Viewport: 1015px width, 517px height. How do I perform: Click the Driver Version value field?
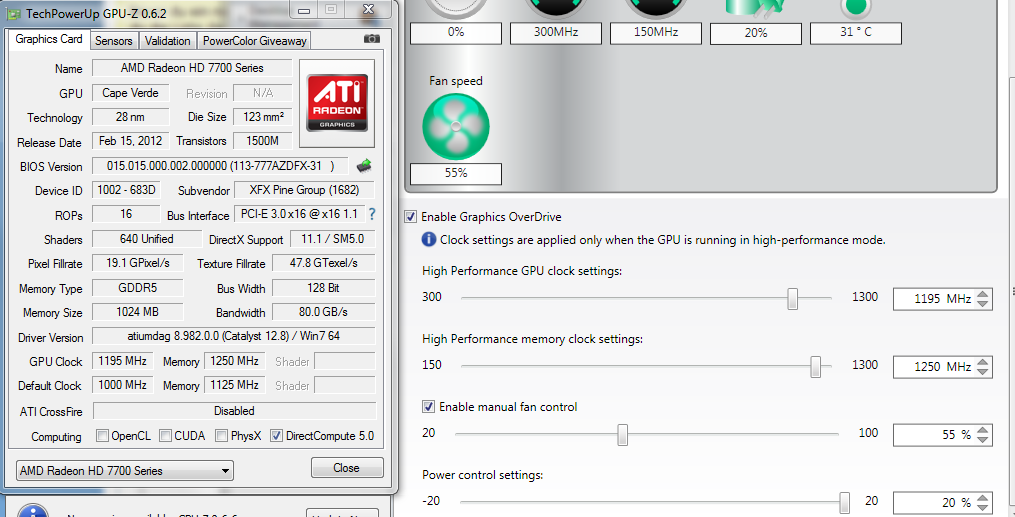[234, 336]
